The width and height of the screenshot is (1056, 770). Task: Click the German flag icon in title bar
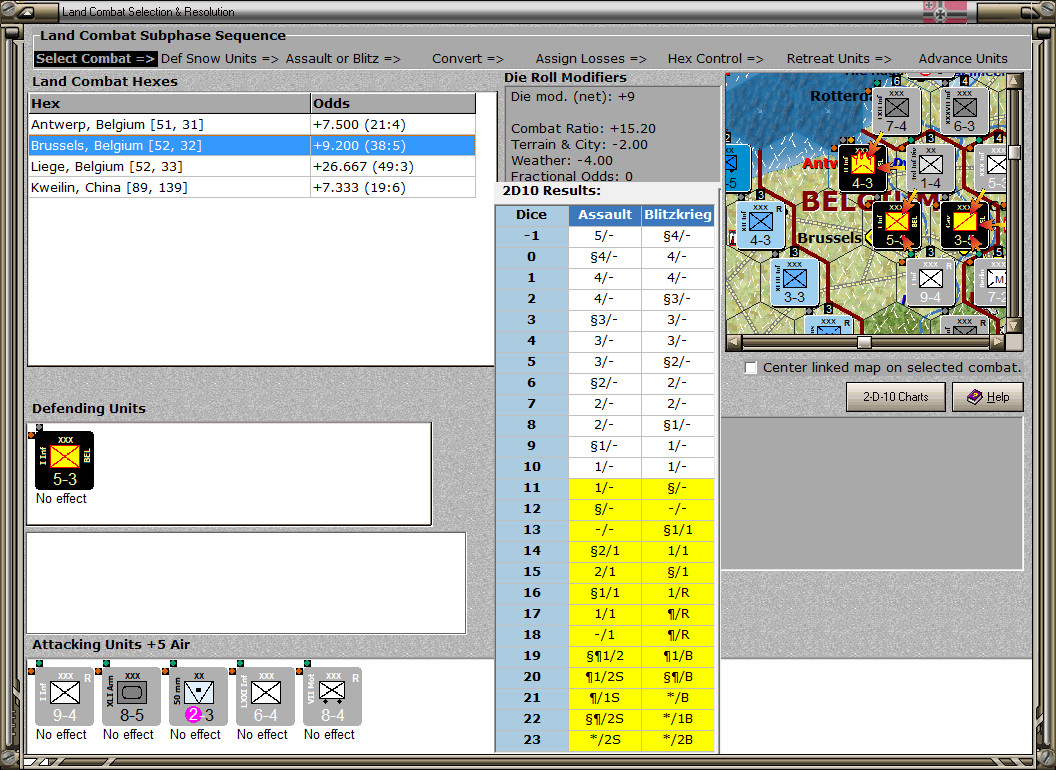[944, 11]
